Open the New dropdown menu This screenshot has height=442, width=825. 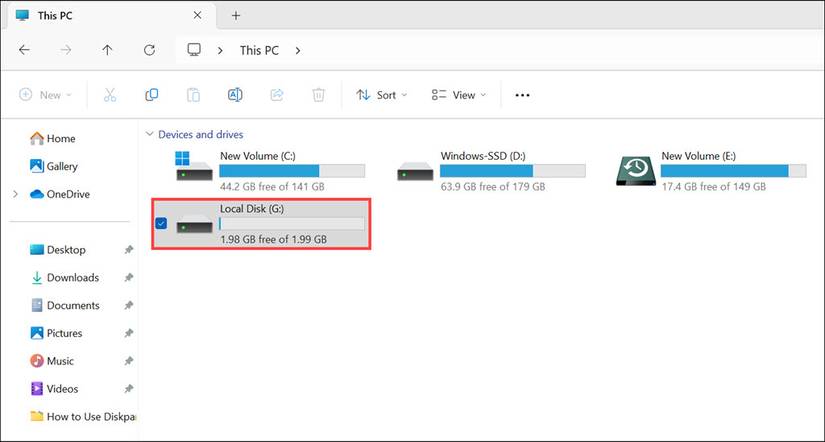point(45,95)
